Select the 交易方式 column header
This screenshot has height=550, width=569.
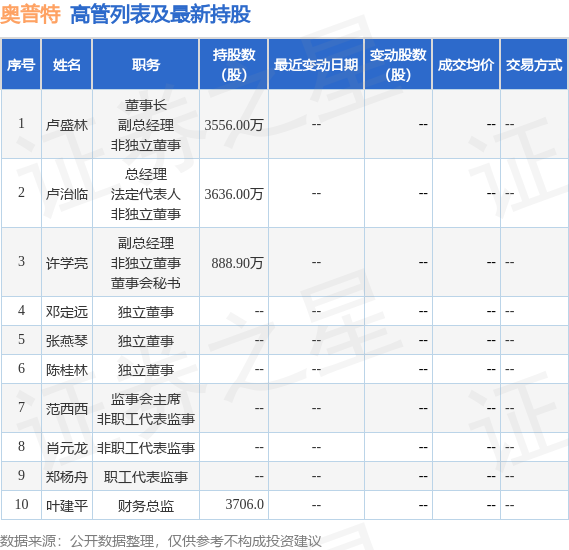click(534, 65)
